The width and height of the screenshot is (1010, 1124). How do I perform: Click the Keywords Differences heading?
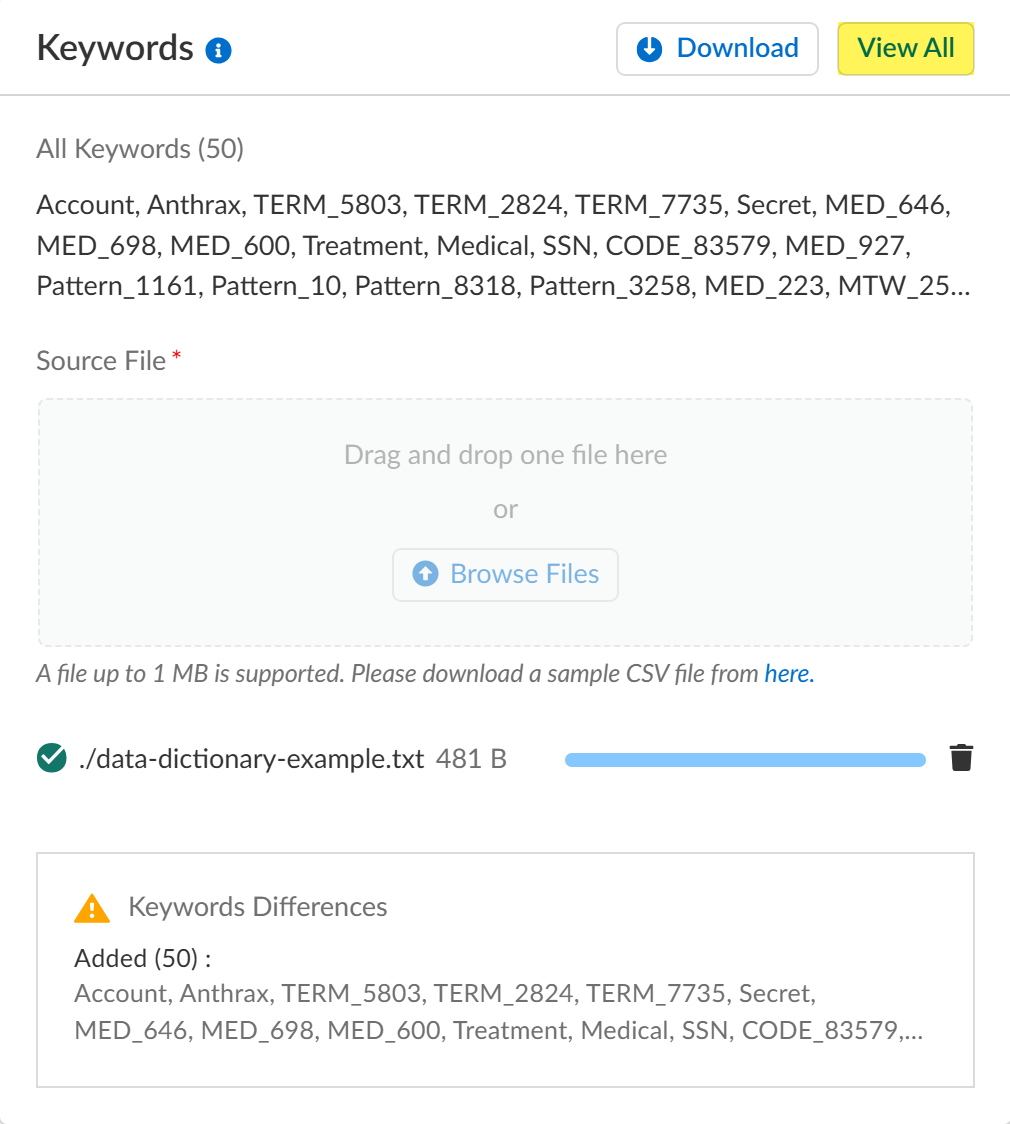click(258, 907)
